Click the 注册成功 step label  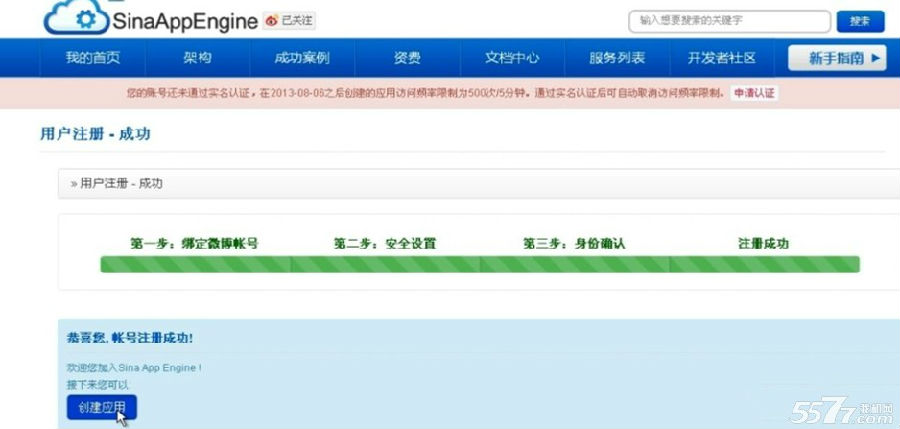(763, 244)
